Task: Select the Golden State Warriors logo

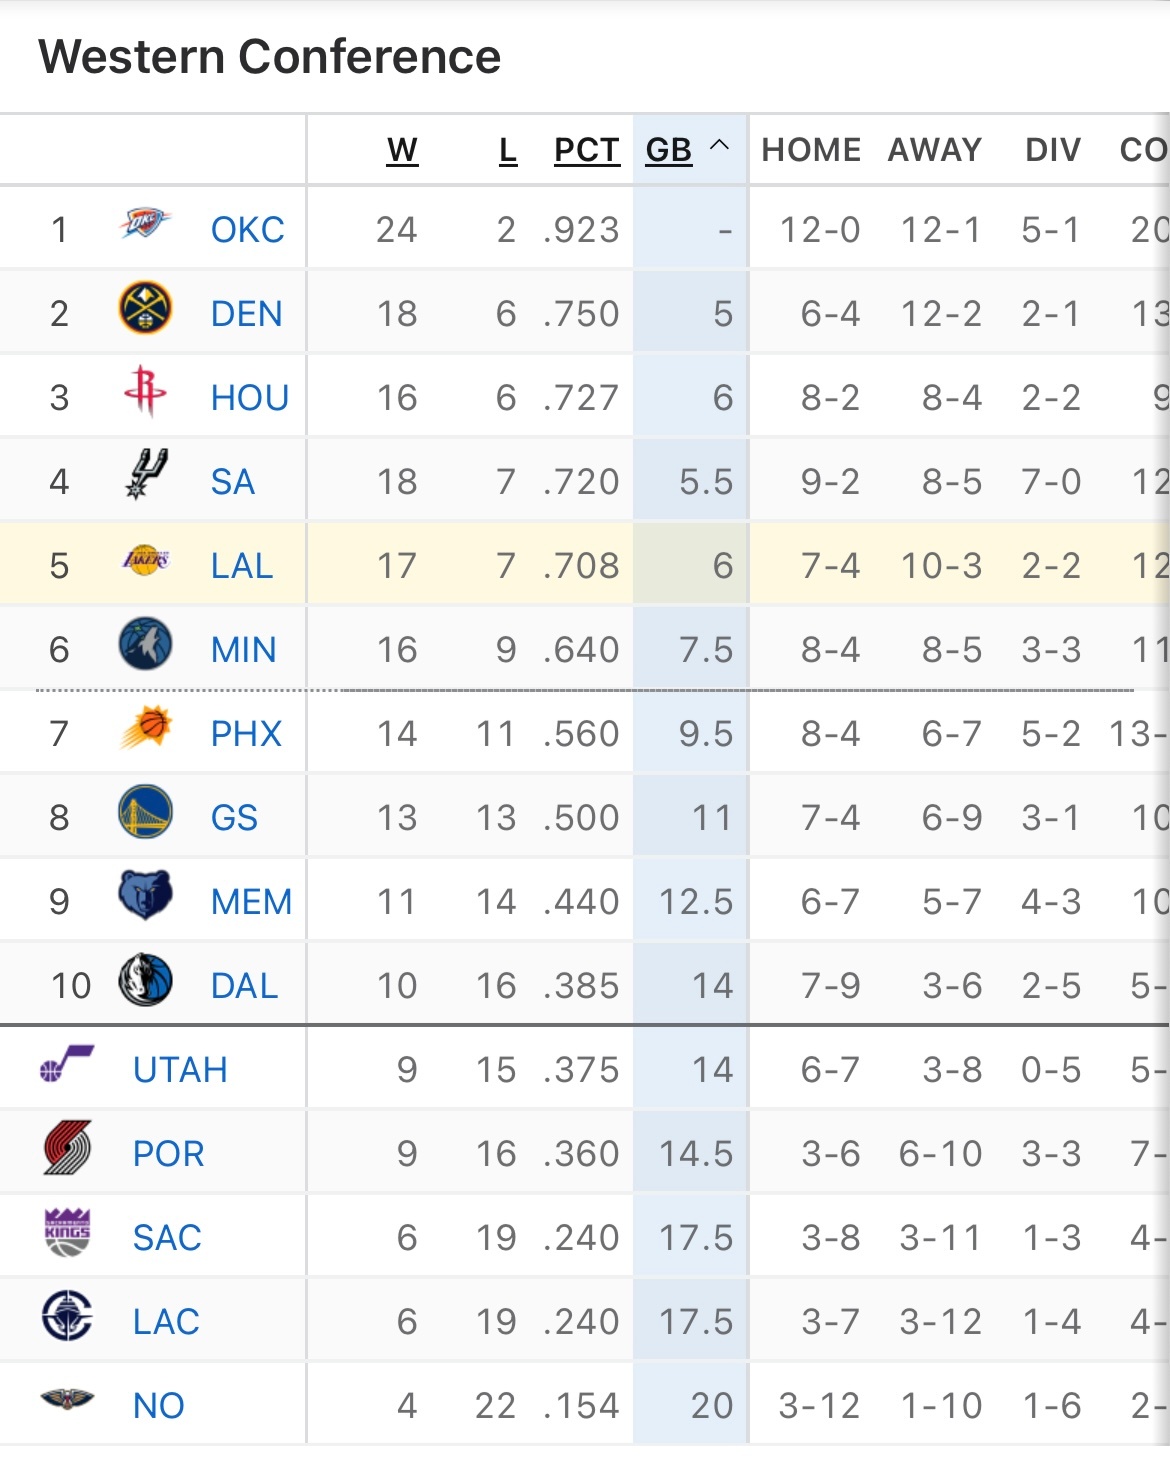Action: 145,812
